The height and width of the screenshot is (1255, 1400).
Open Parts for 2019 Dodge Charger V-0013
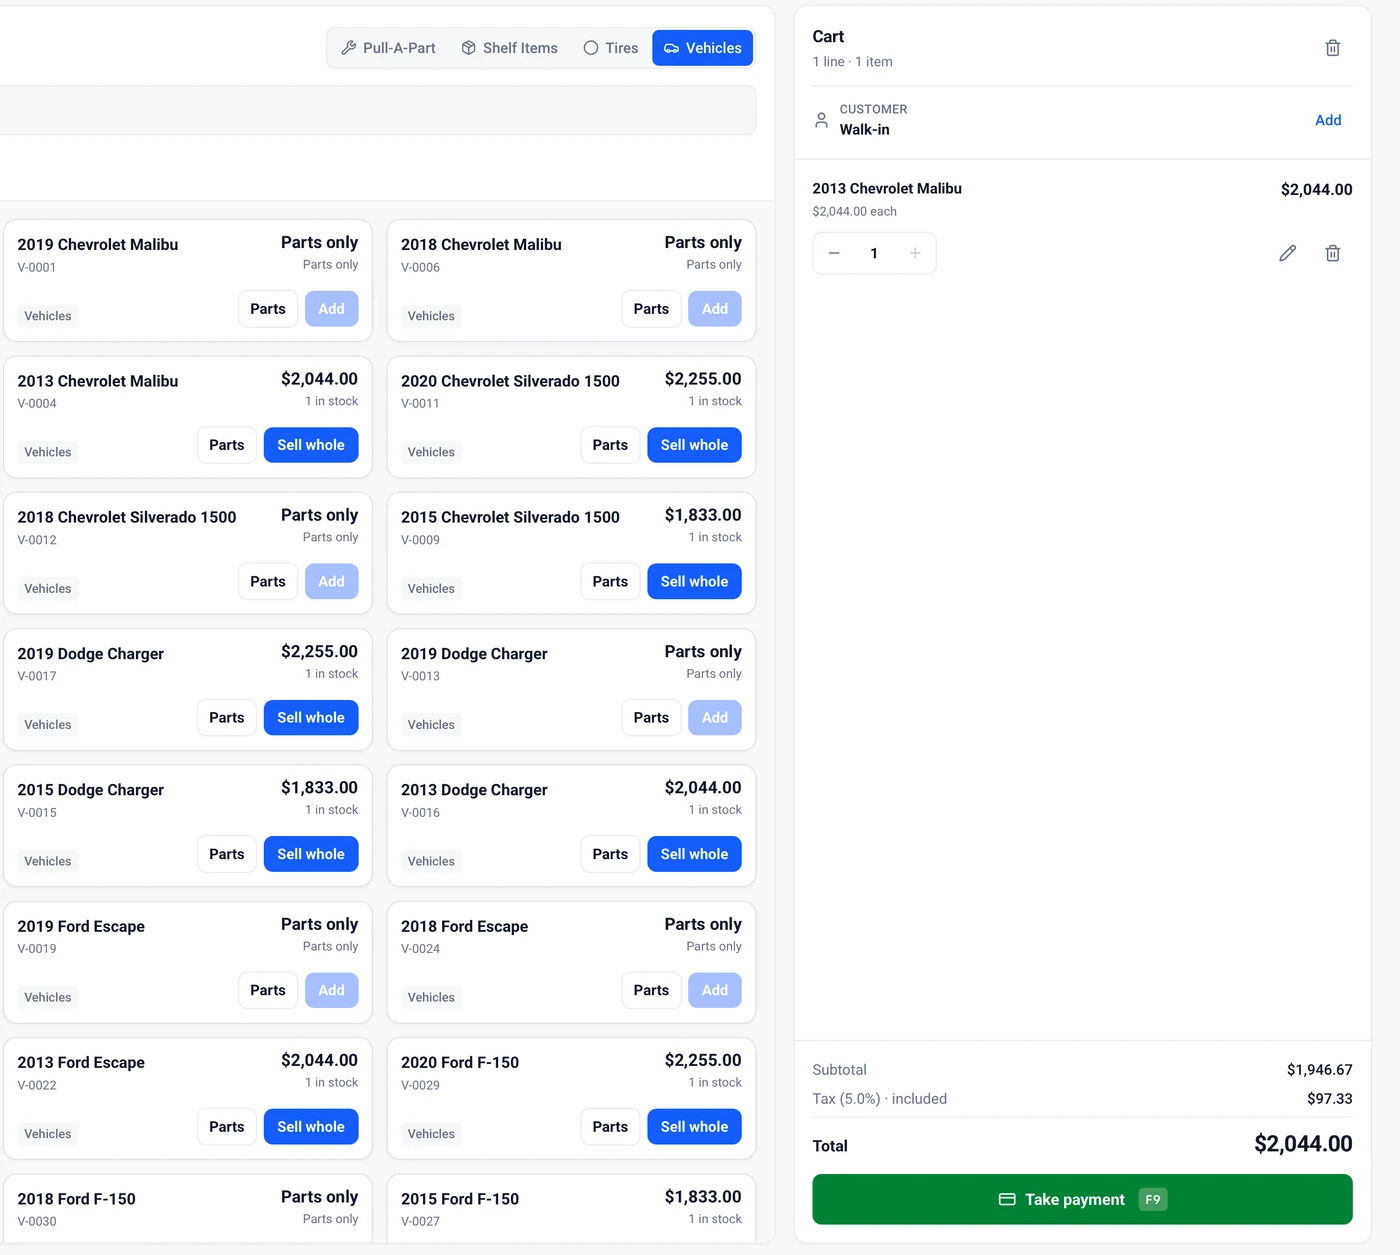[651, 718]
